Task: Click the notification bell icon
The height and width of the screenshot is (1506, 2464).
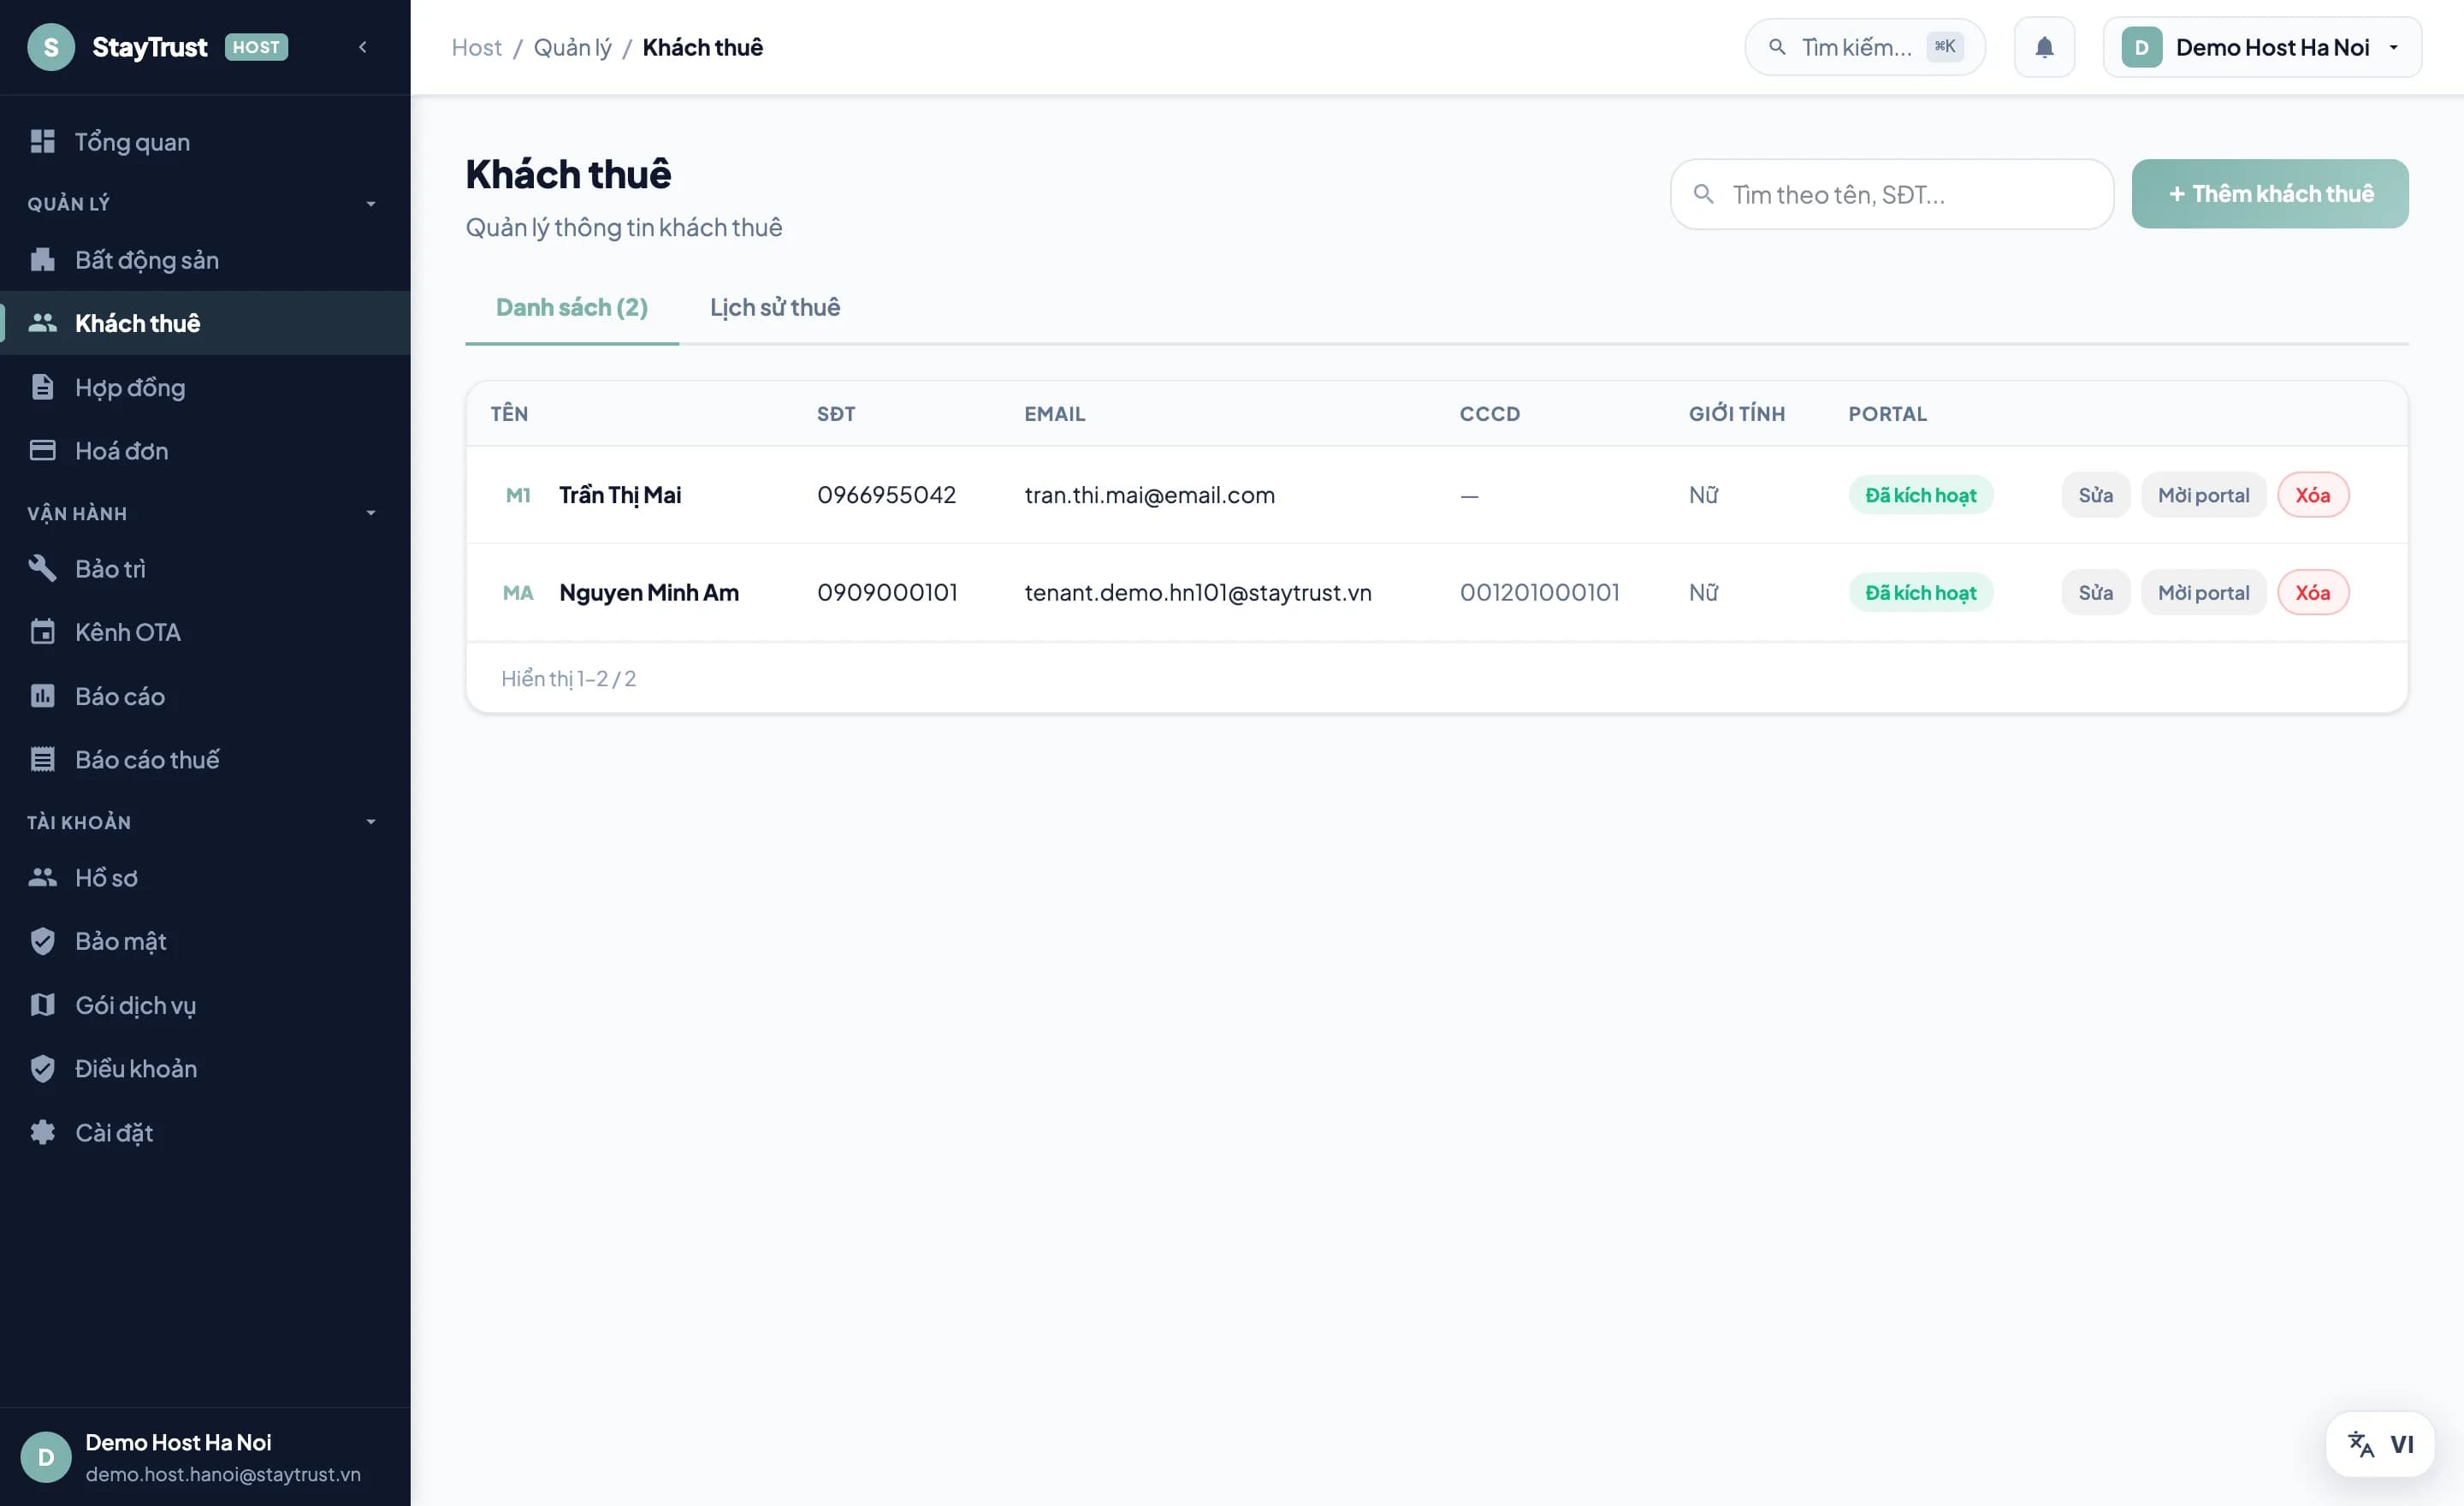Action: pyautogui.click(x=2044, y=47)
